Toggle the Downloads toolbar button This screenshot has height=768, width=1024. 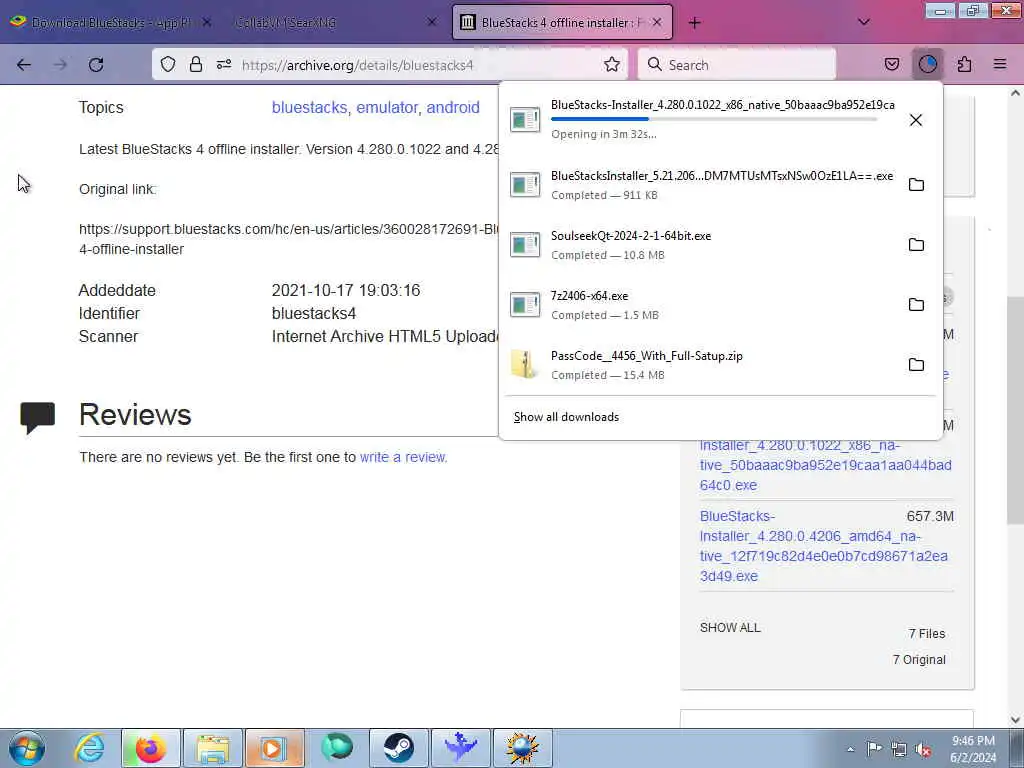pos(928,64)
